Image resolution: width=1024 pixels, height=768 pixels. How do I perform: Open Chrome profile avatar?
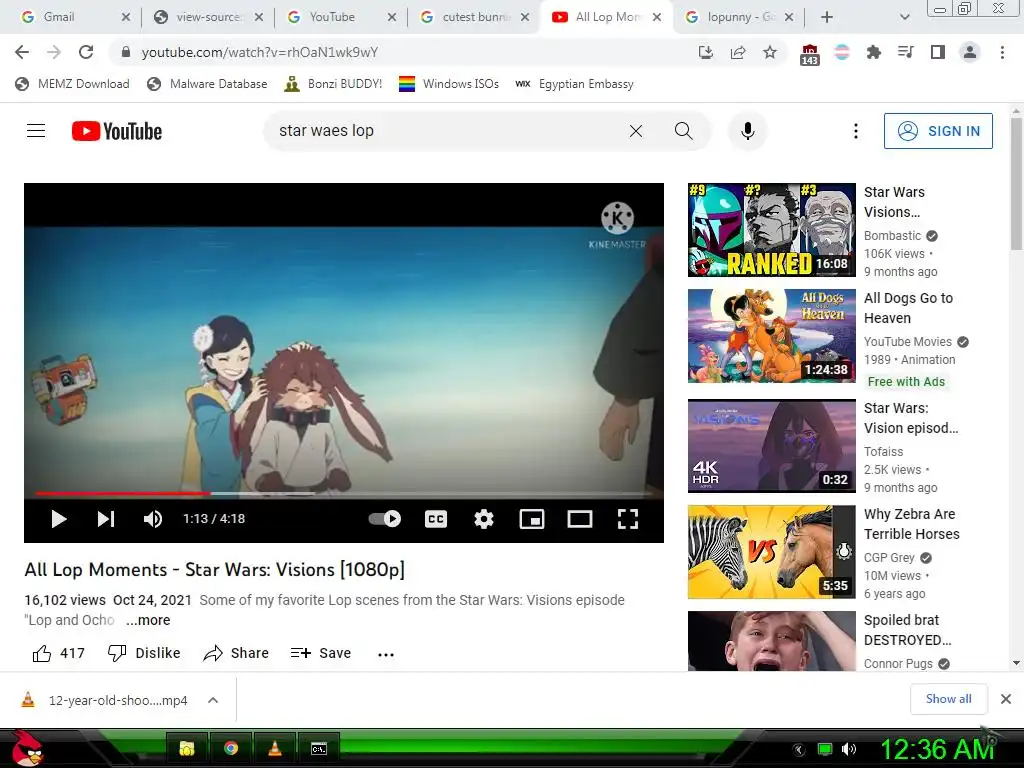pos(970,52)
